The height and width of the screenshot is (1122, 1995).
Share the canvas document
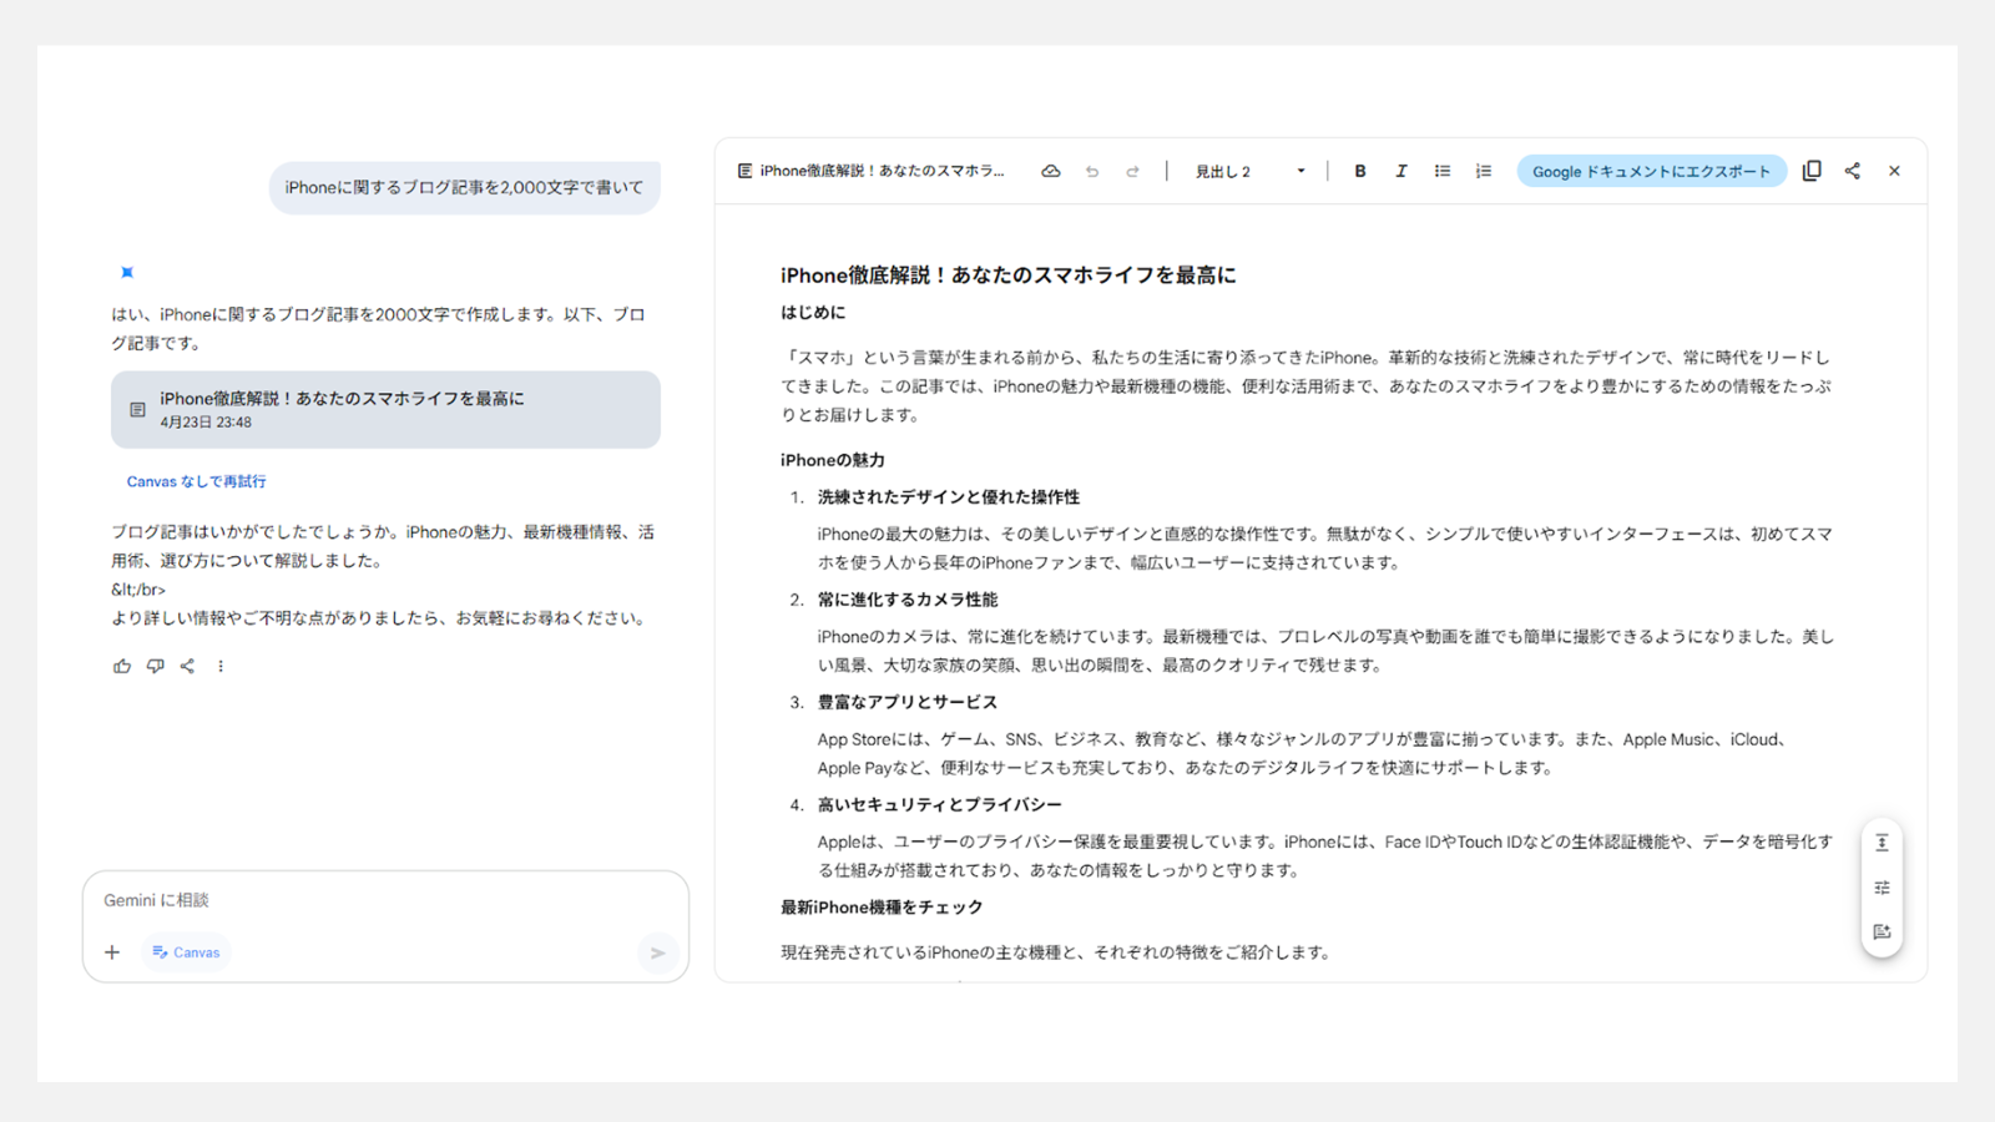click(x=1853, y=171)
